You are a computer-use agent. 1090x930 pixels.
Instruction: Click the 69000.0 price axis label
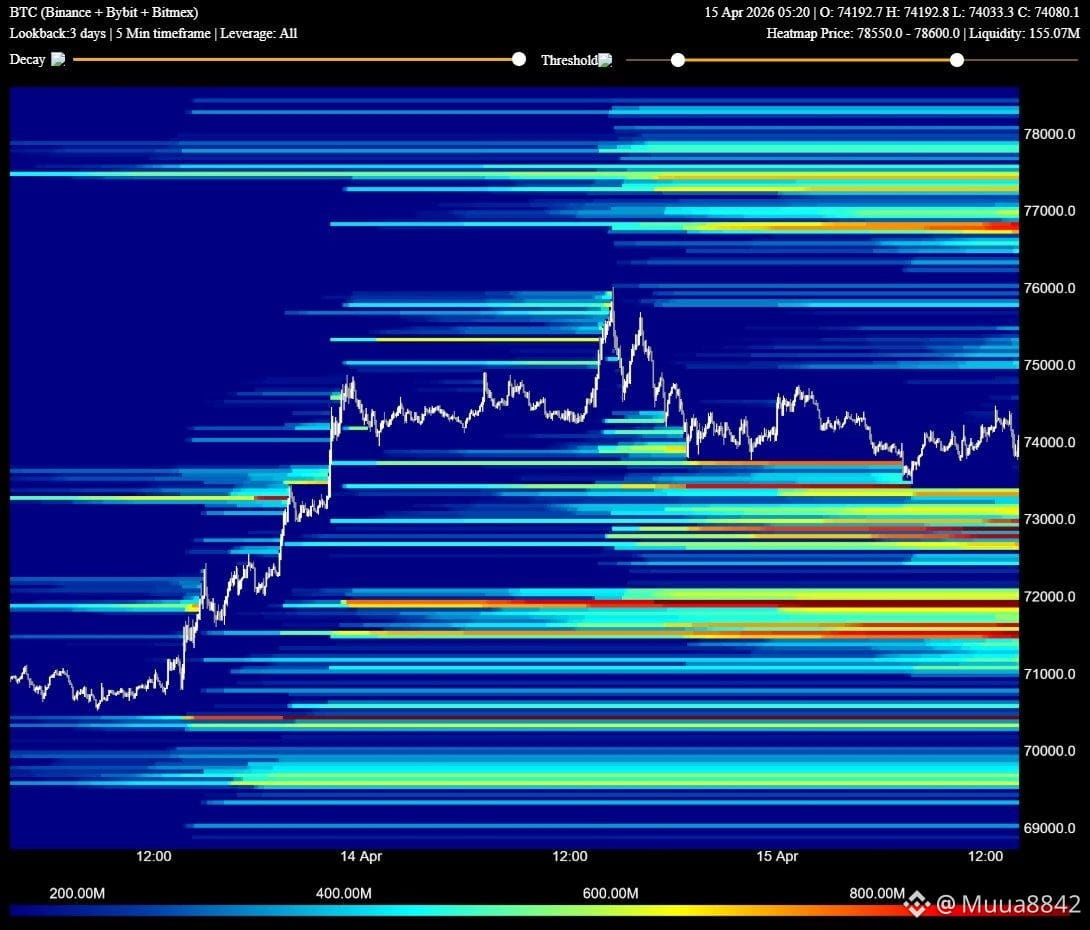point(1049,829)
